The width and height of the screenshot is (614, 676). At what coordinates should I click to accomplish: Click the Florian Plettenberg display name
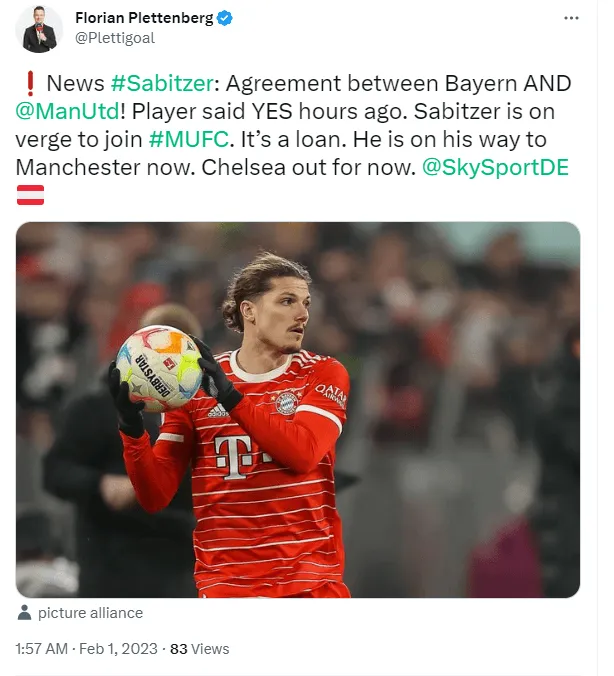144,18
